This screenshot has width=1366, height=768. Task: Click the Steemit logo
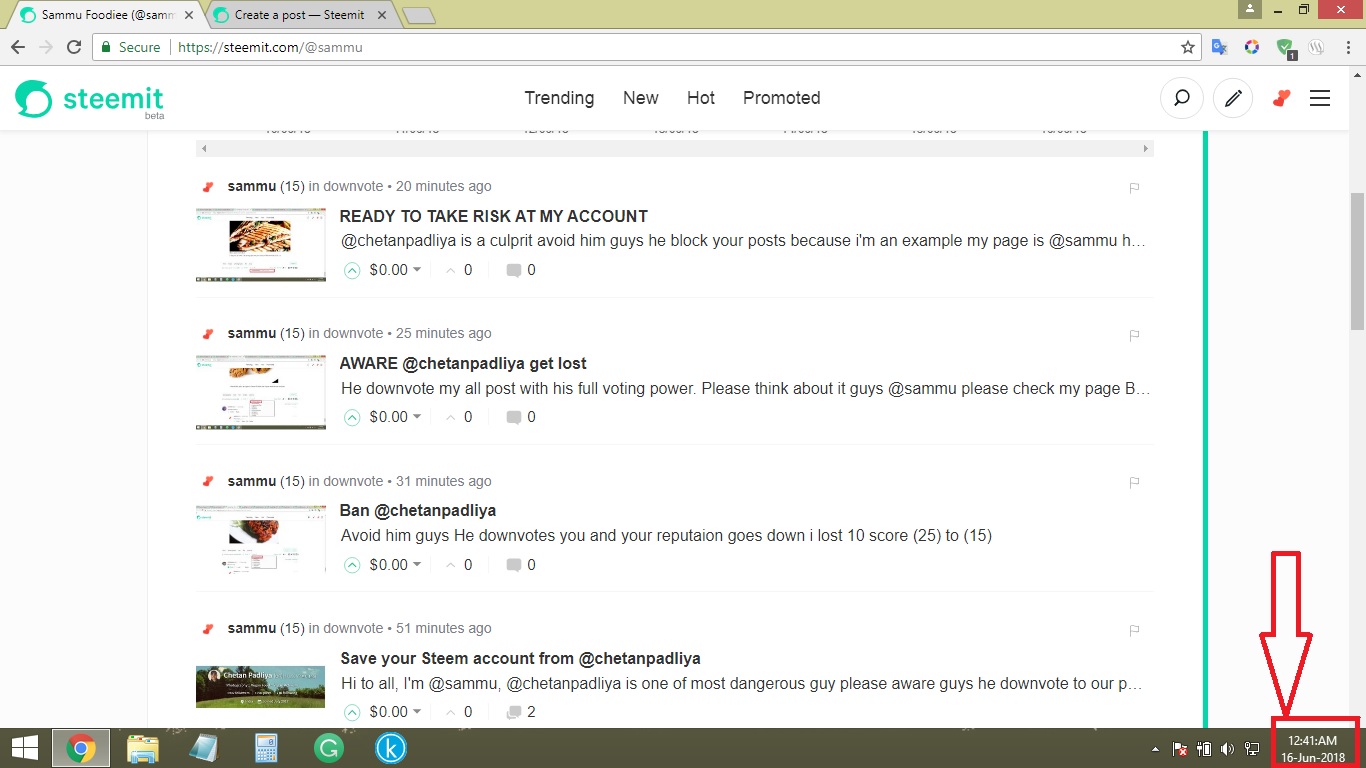coord(89,99)
